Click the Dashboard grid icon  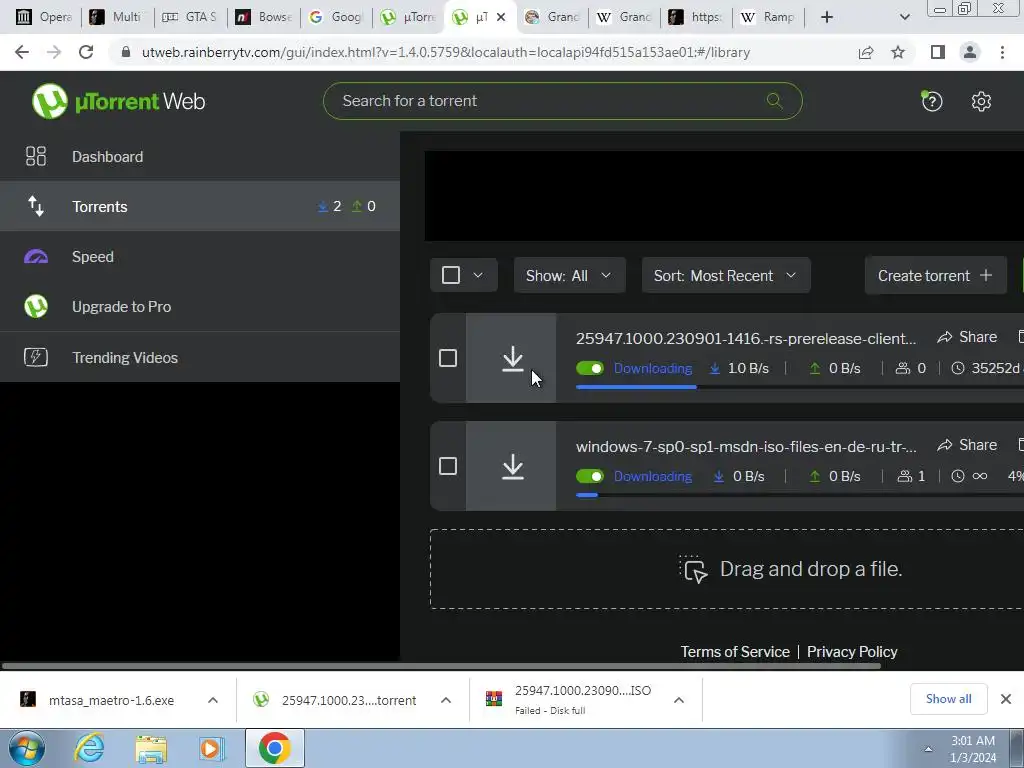click(x=36, y=156)
